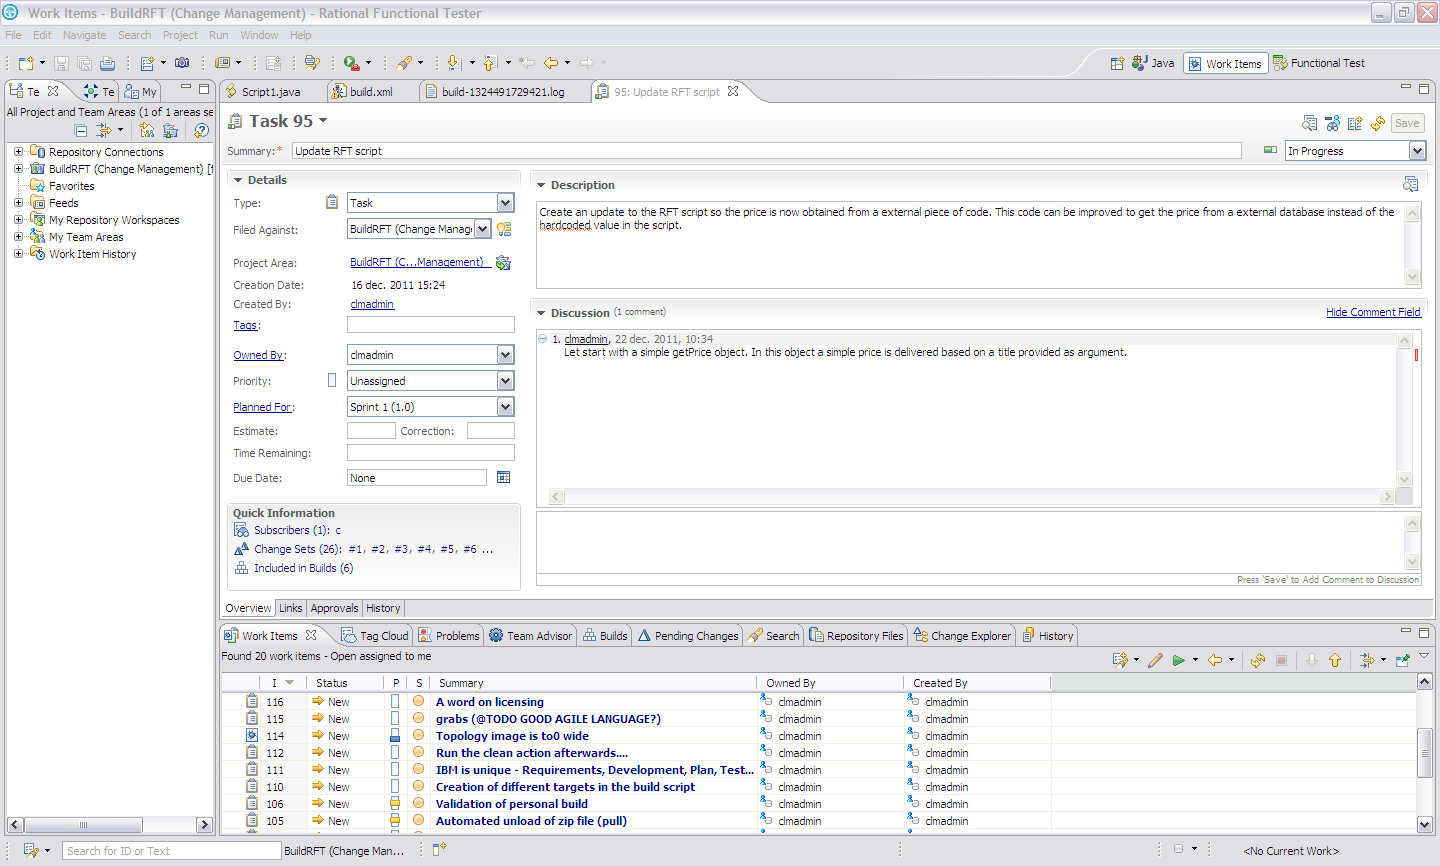Viewport: 1440px width, 866px height.
Task: Click the yellow back arrow in main toolbar
Action: point(551,63)
